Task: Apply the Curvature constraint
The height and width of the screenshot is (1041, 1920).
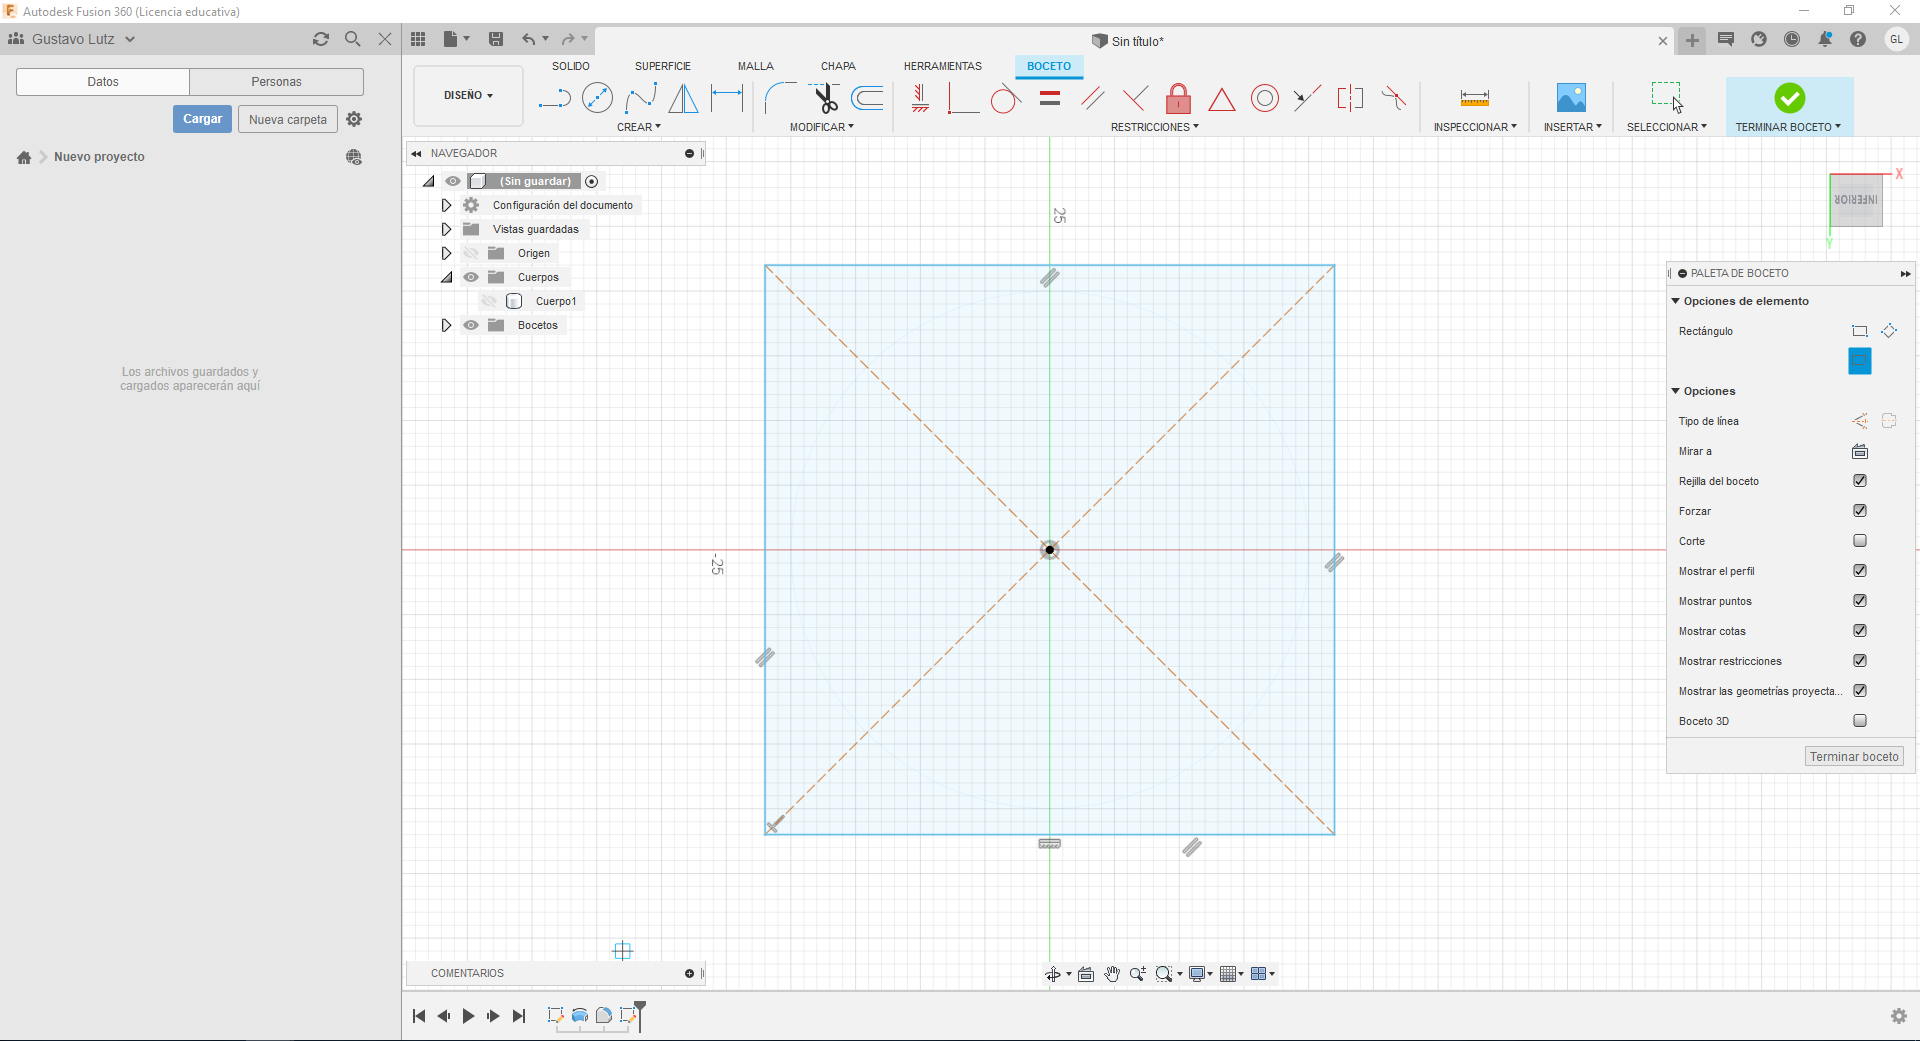Action: [1393, 98]
